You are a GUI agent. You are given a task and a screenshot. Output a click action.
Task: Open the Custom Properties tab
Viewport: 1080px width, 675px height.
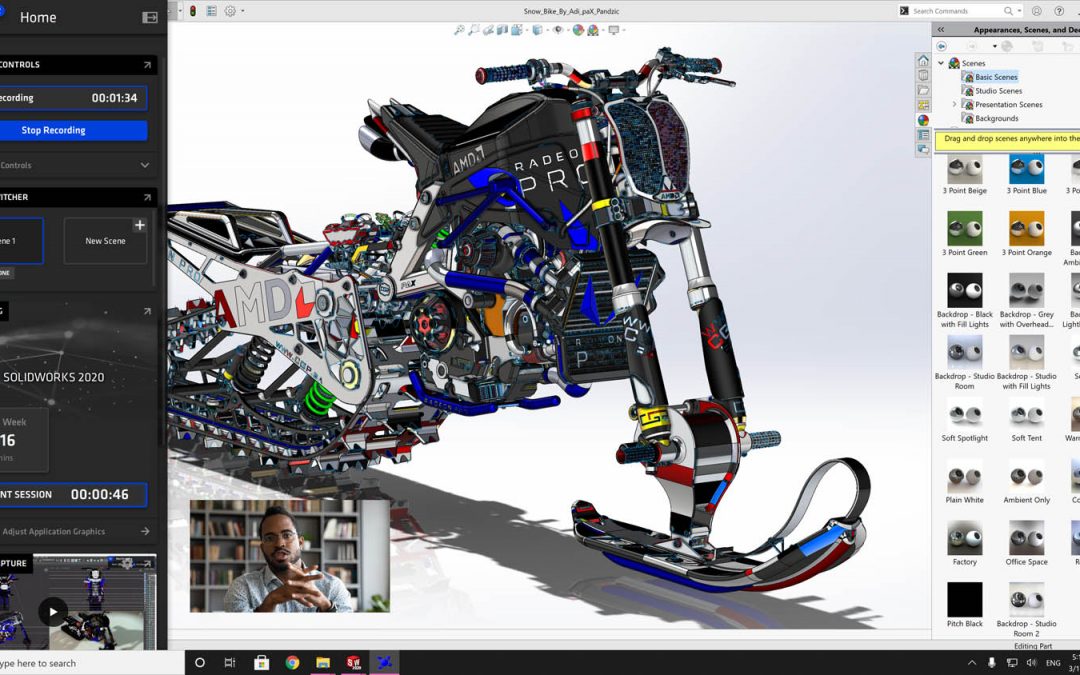tap(924, 135)
